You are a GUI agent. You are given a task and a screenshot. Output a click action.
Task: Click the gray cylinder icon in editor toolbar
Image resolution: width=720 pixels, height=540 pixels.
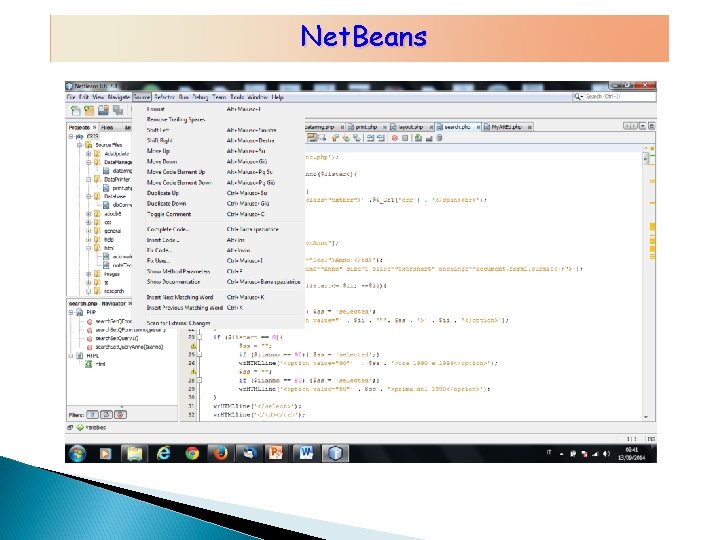439,138
